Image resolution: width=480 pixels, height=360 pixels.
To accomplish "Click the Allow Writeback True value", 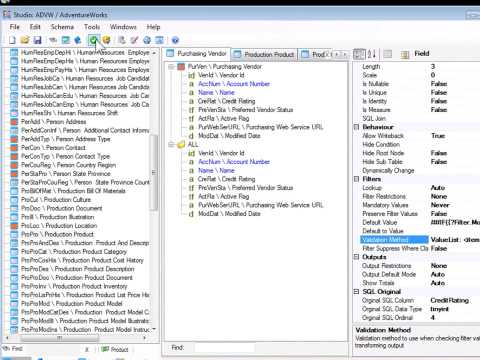I will (x=438, y=136).
